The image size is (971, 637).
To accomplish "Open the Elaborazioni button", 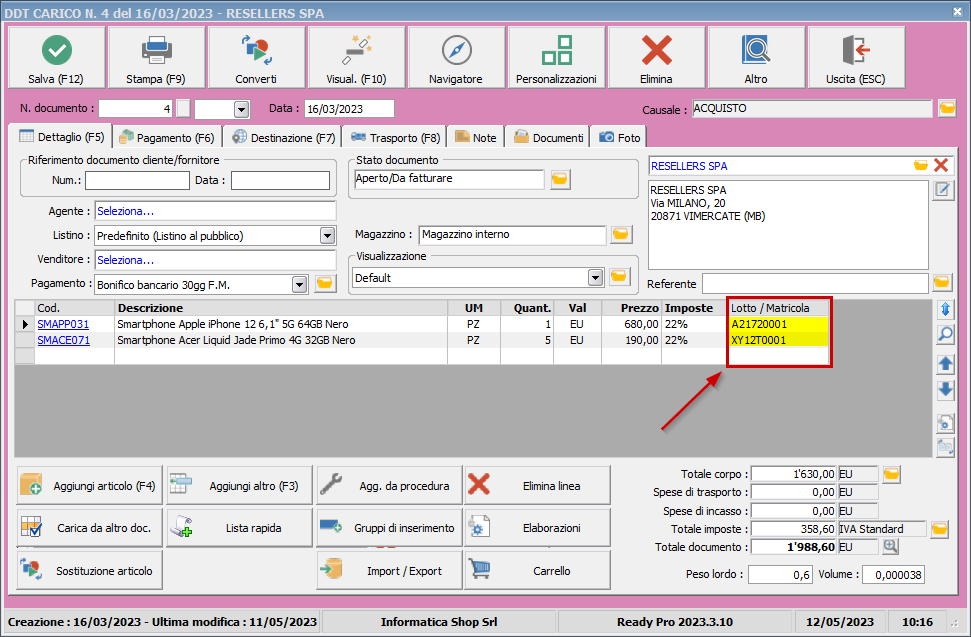I will (538, 527).
